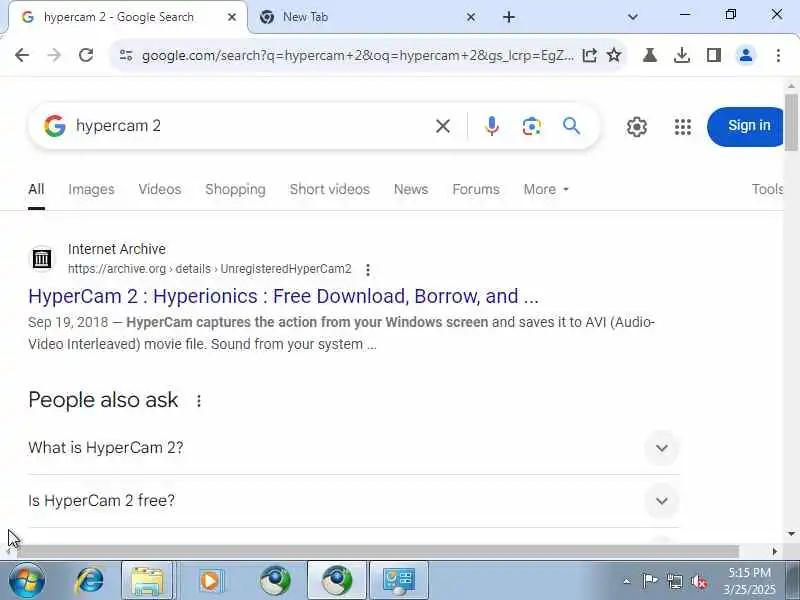Click the browser forward arrow
Image resolution: width=800 pixels, height=600 pixels.
point(54,55)
